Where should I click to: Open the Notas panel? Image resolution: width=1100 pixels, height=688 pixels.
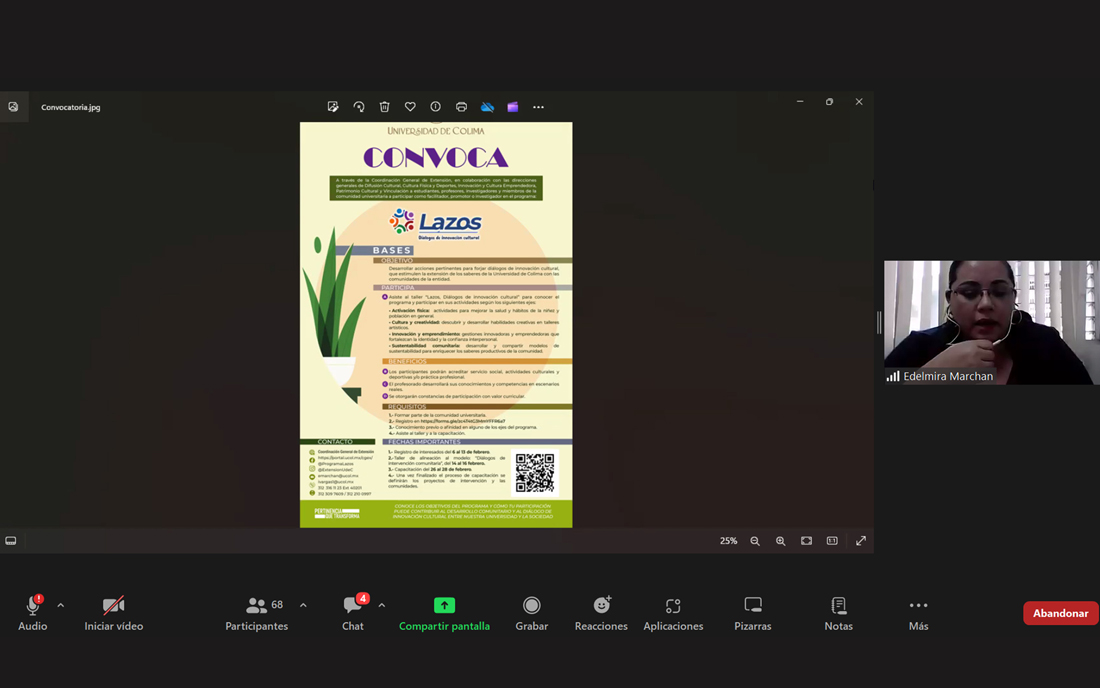[x=838, y=612]
